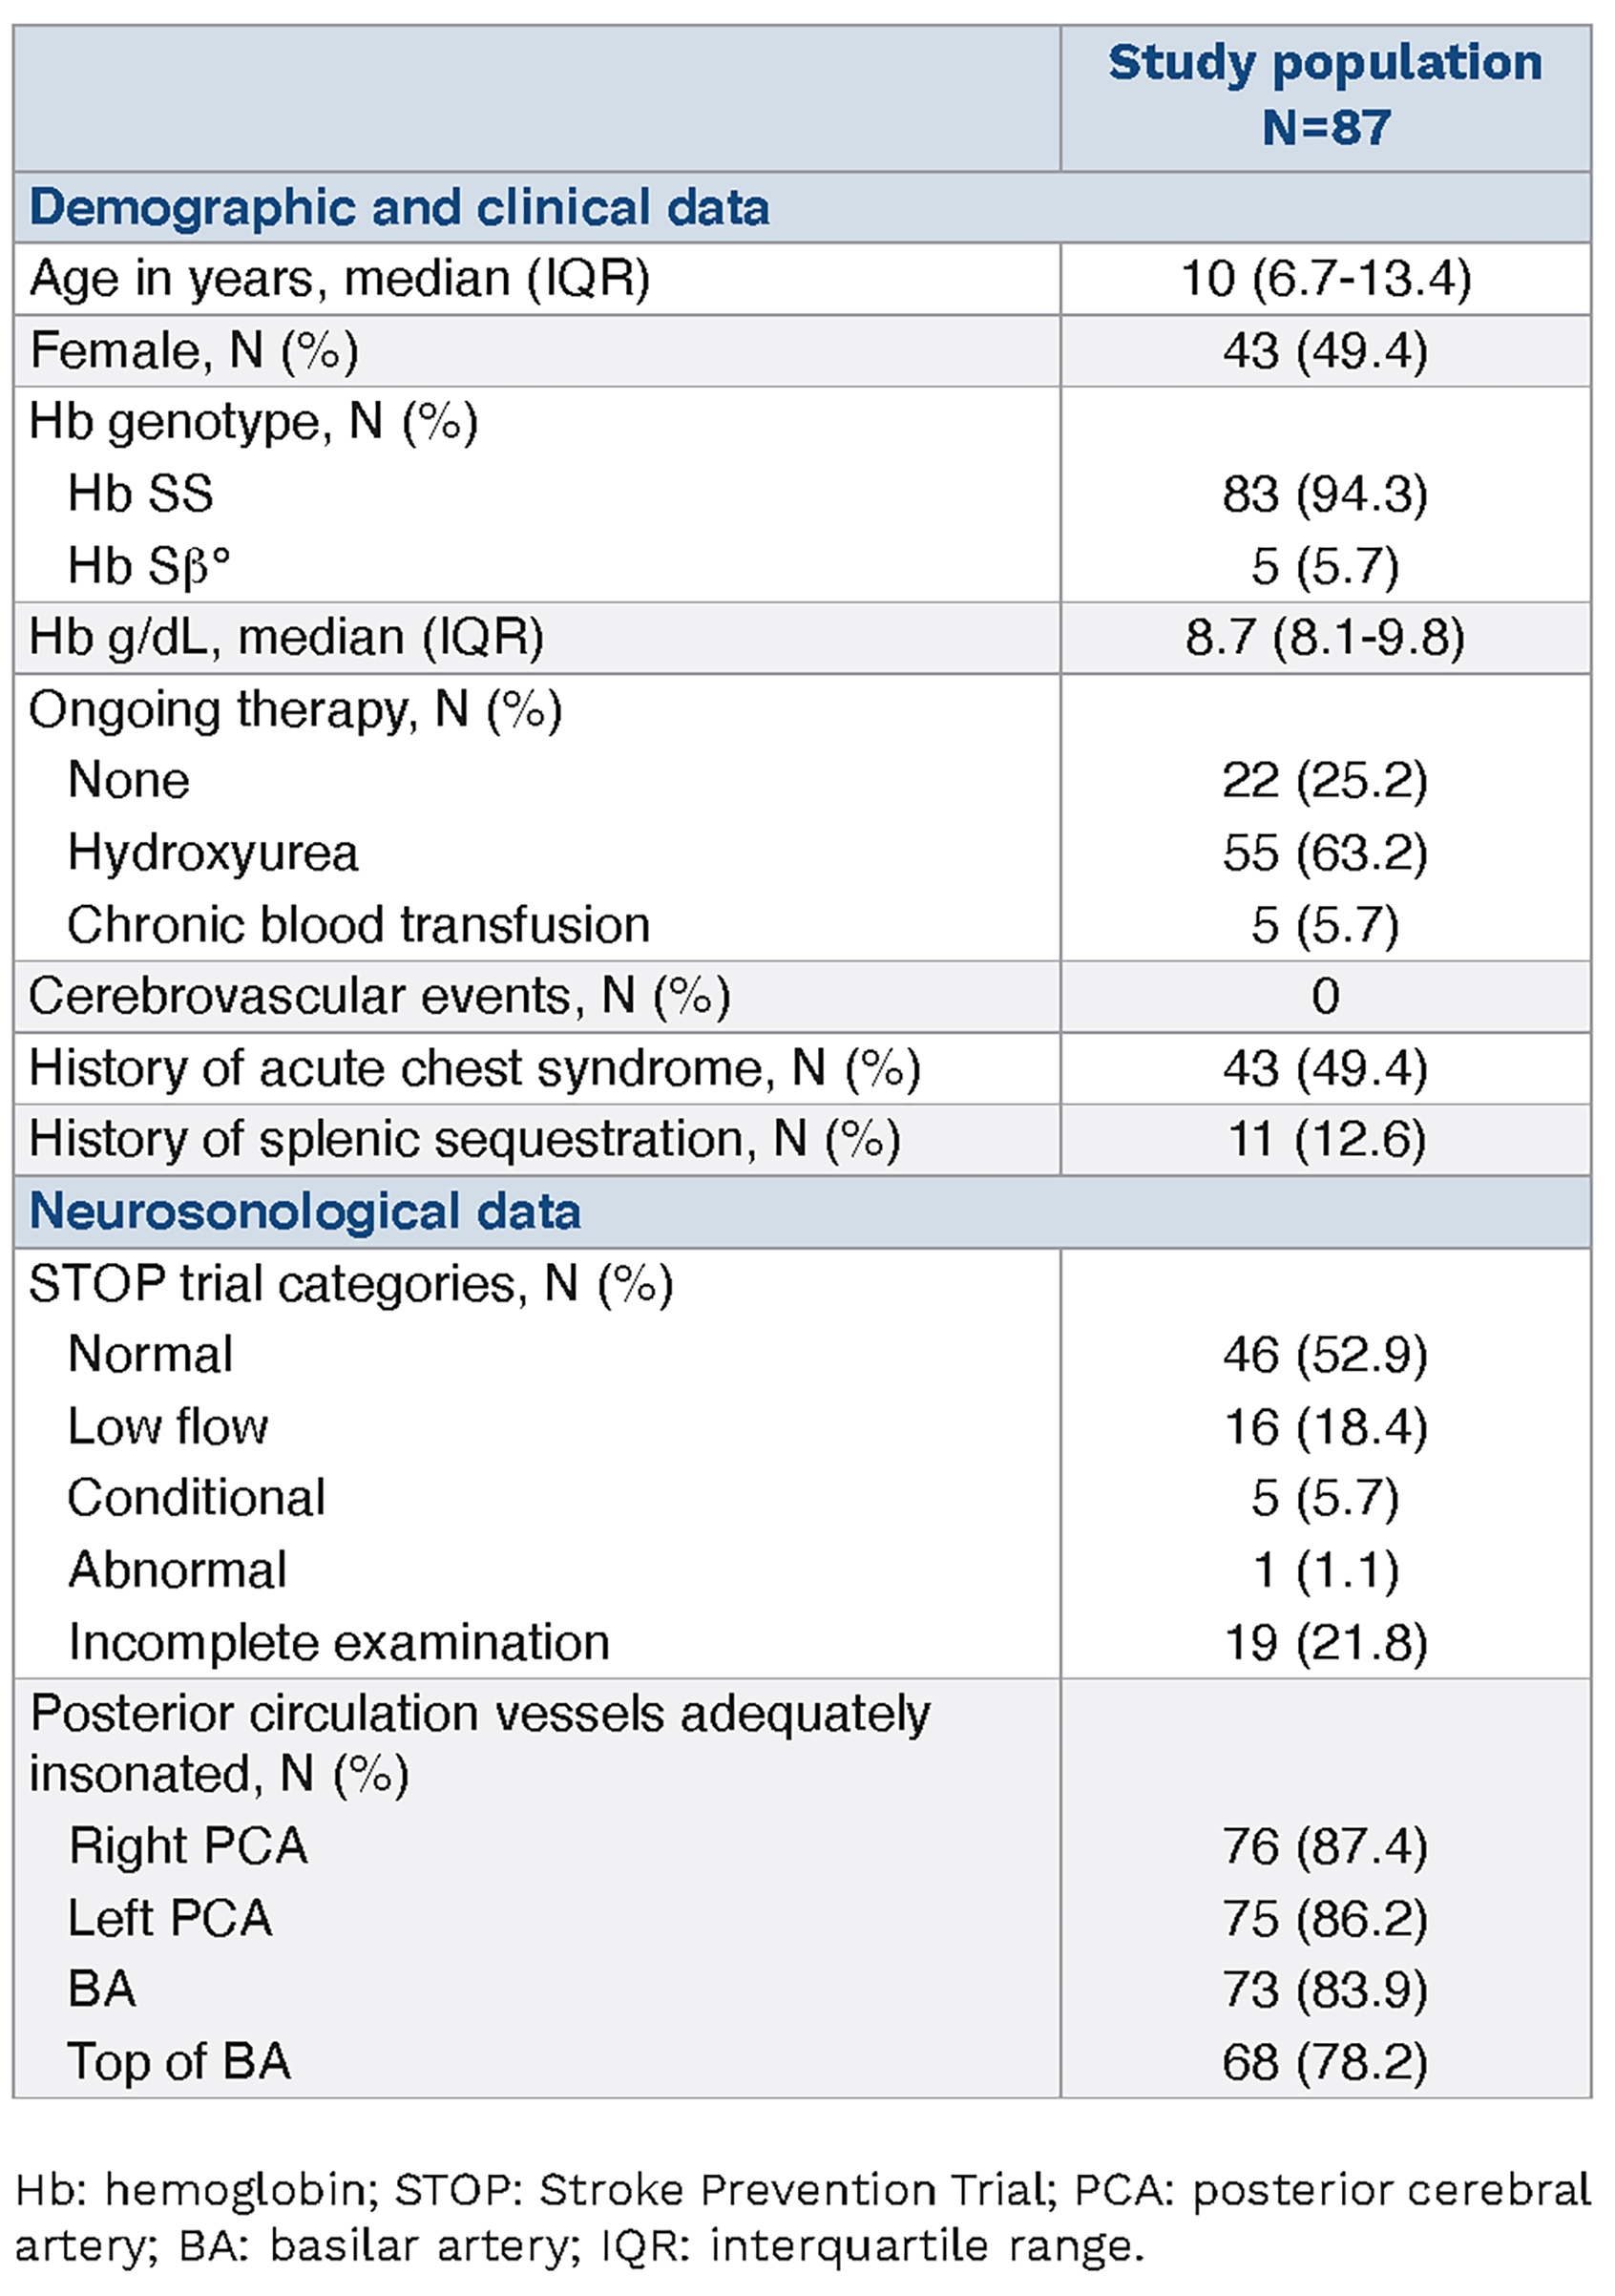
Task: Click the 'Incomplete examination' row label
Action: 338,1642
